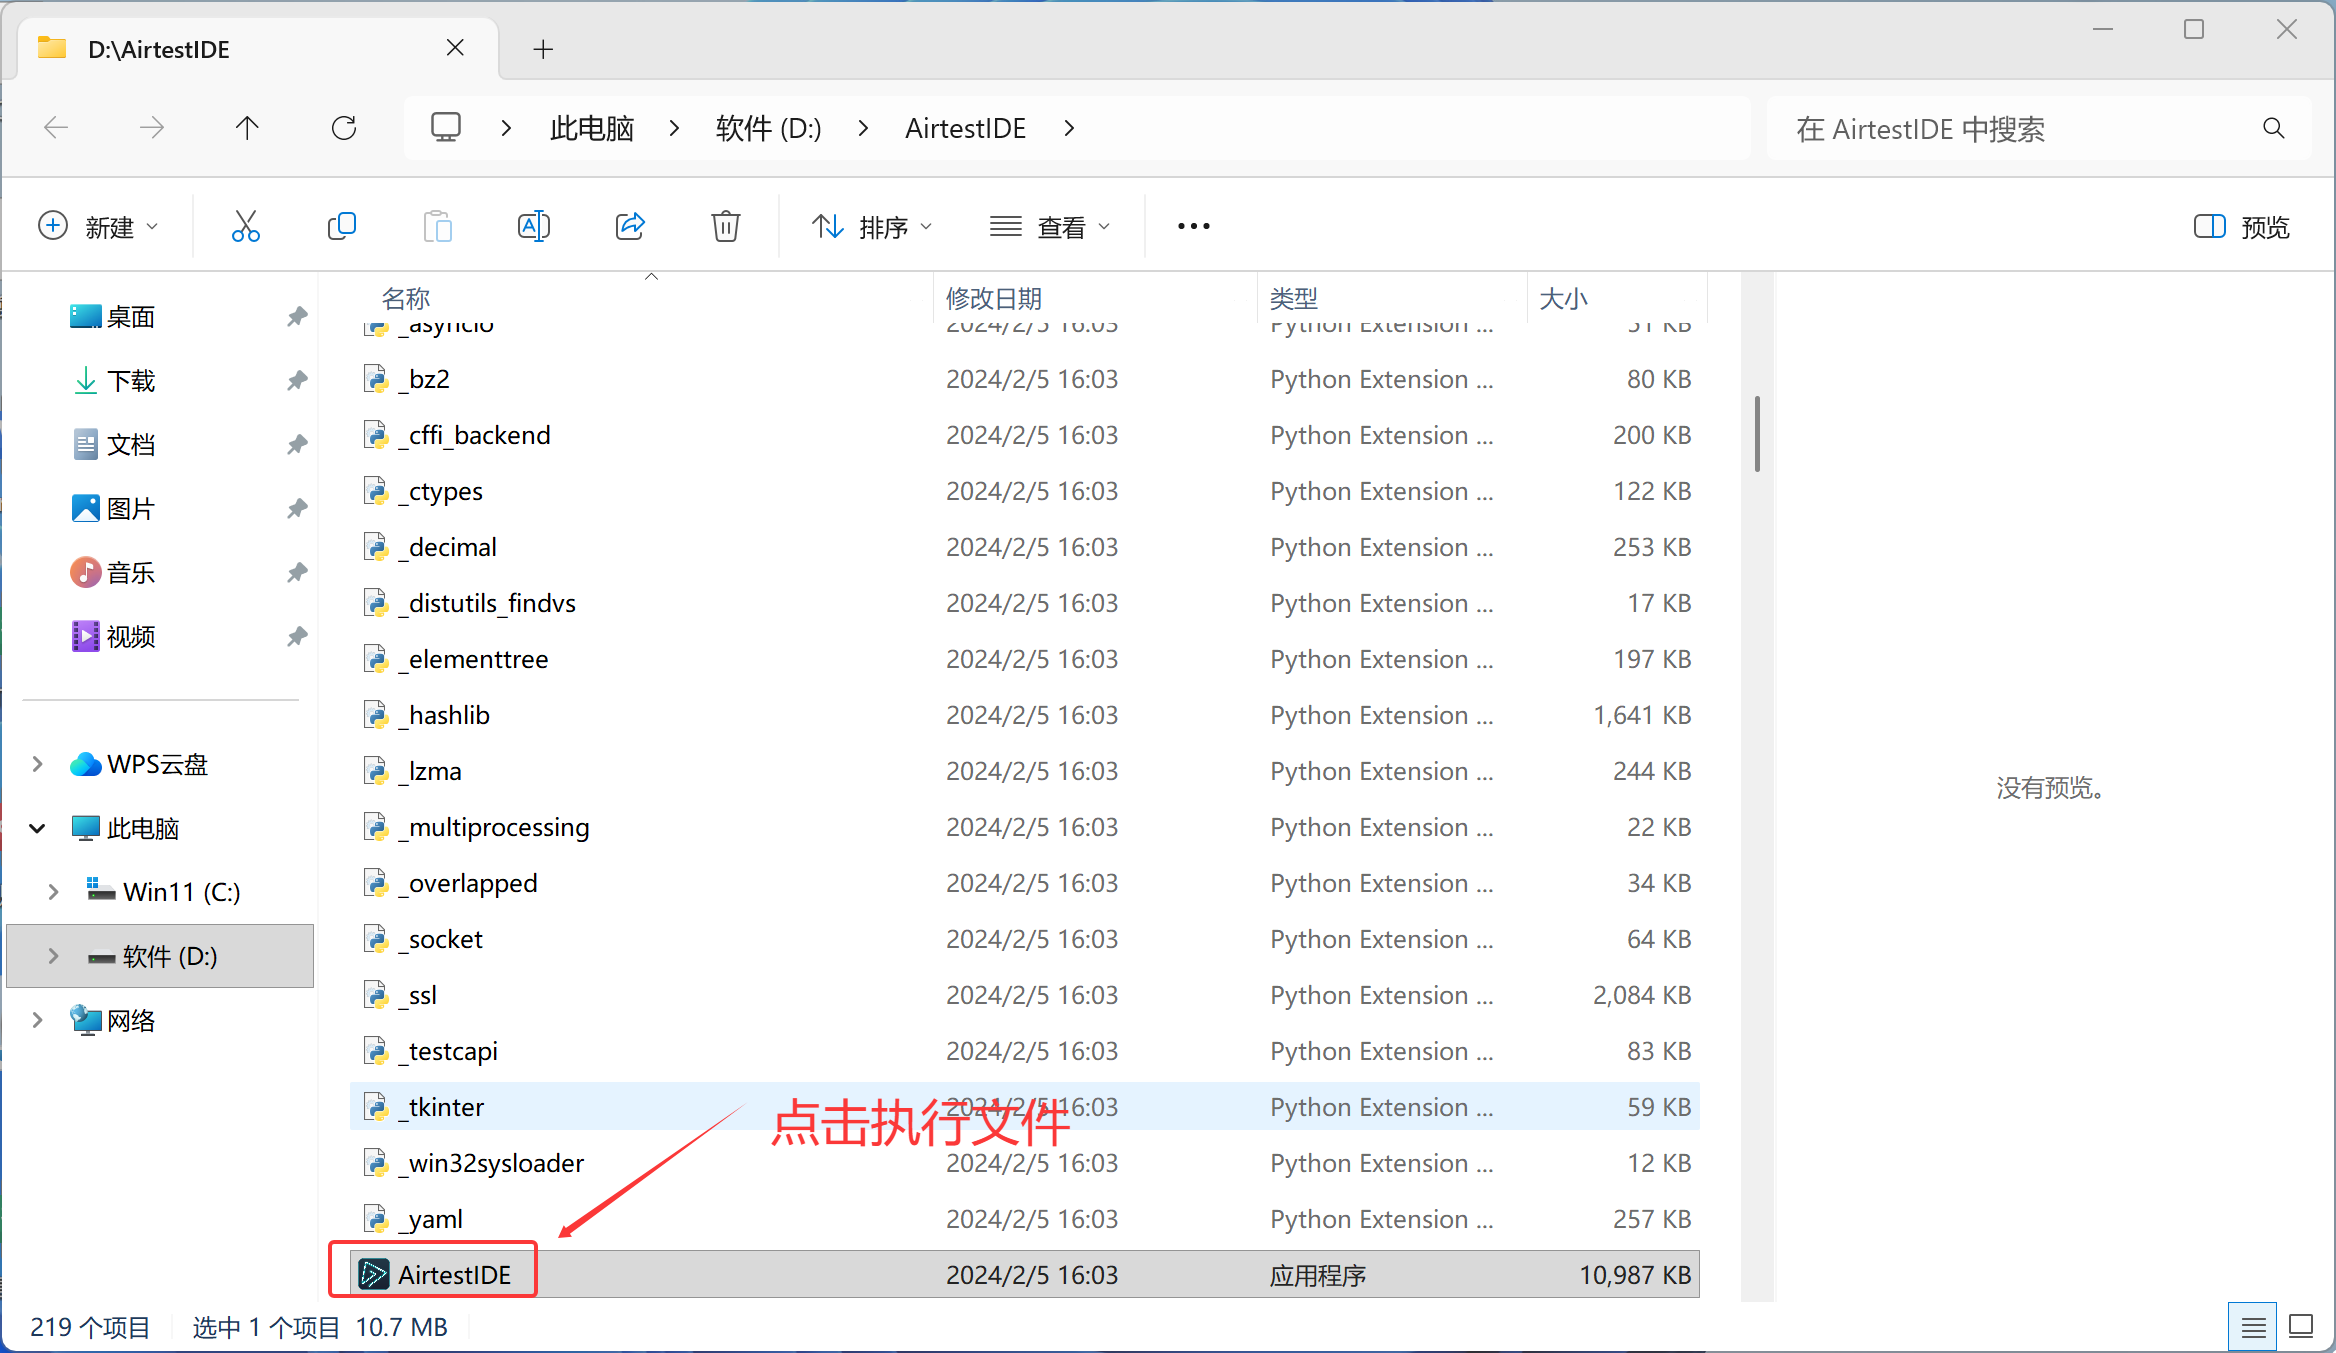Viewport: 2336px width, 1353px height.
Task: Click the Rename icon in toolbar
Action: 533,227
